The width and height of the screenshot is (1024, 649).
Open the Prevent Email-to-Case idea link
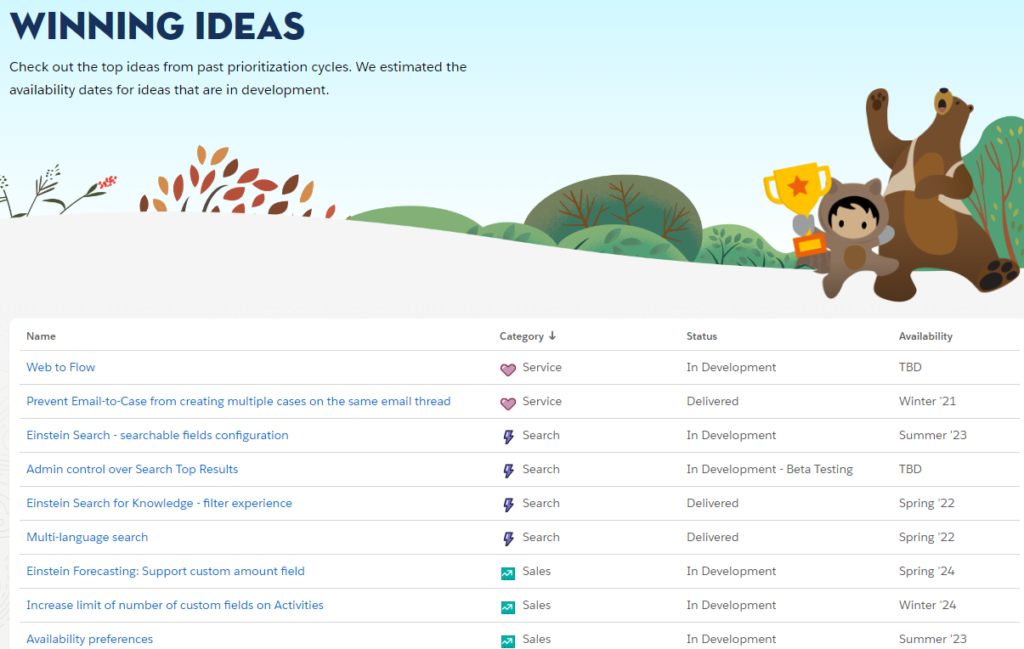pos(238,401)
